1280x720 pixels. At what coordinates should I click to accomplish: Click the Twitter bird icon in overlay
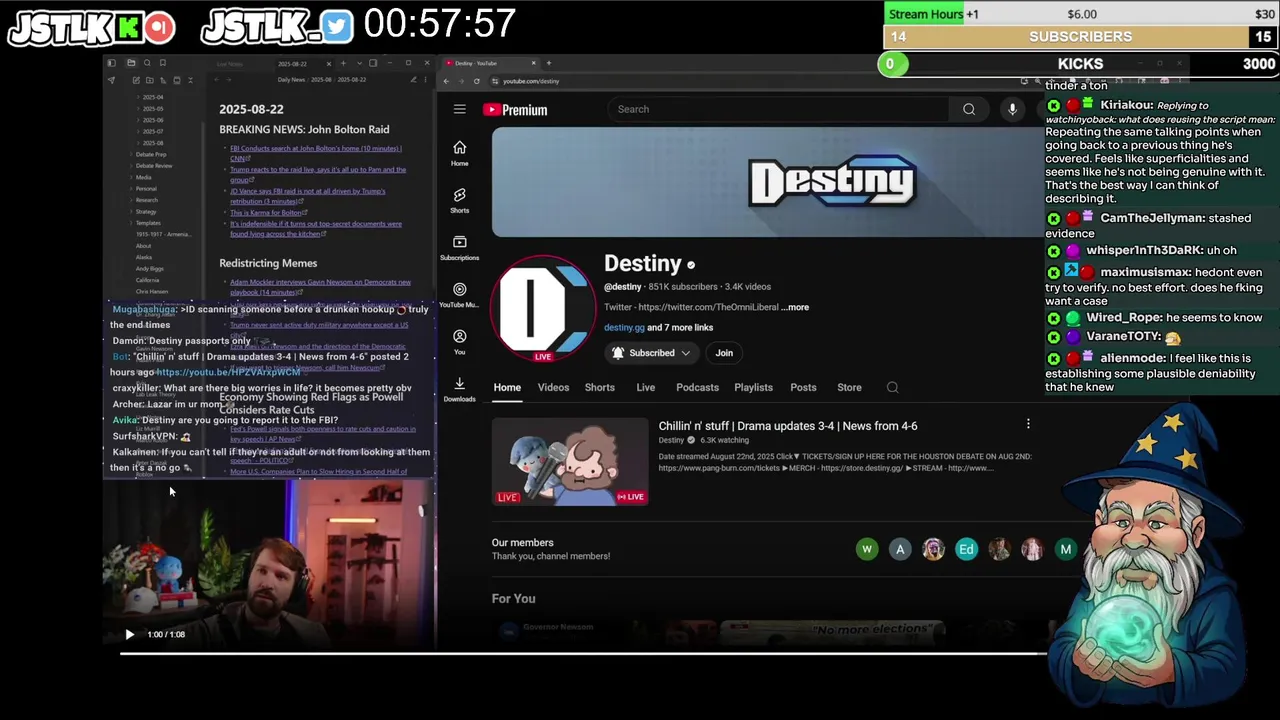(x=337, y=27)
